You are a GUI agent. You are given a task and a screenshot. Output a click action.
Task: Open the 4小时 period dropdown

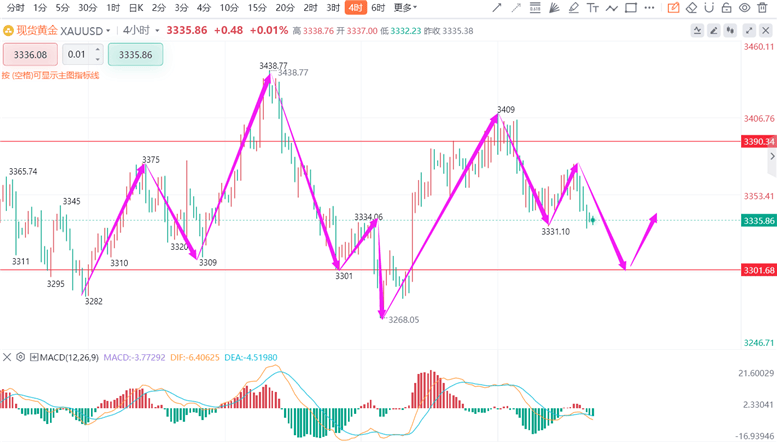(141, 30)
